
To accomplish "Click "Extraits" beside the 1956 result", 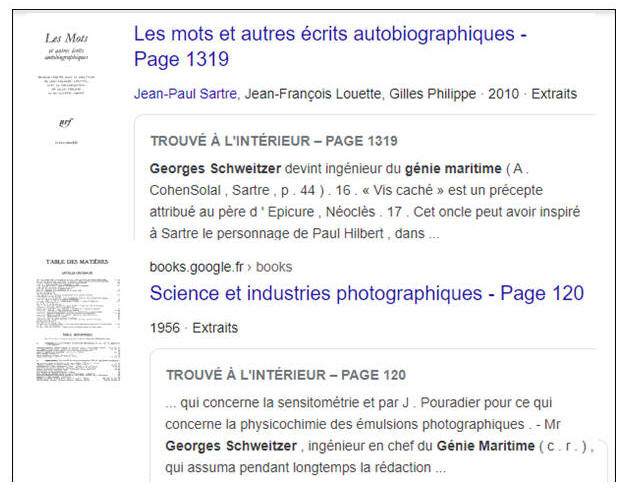I will (x=215, y=327).
